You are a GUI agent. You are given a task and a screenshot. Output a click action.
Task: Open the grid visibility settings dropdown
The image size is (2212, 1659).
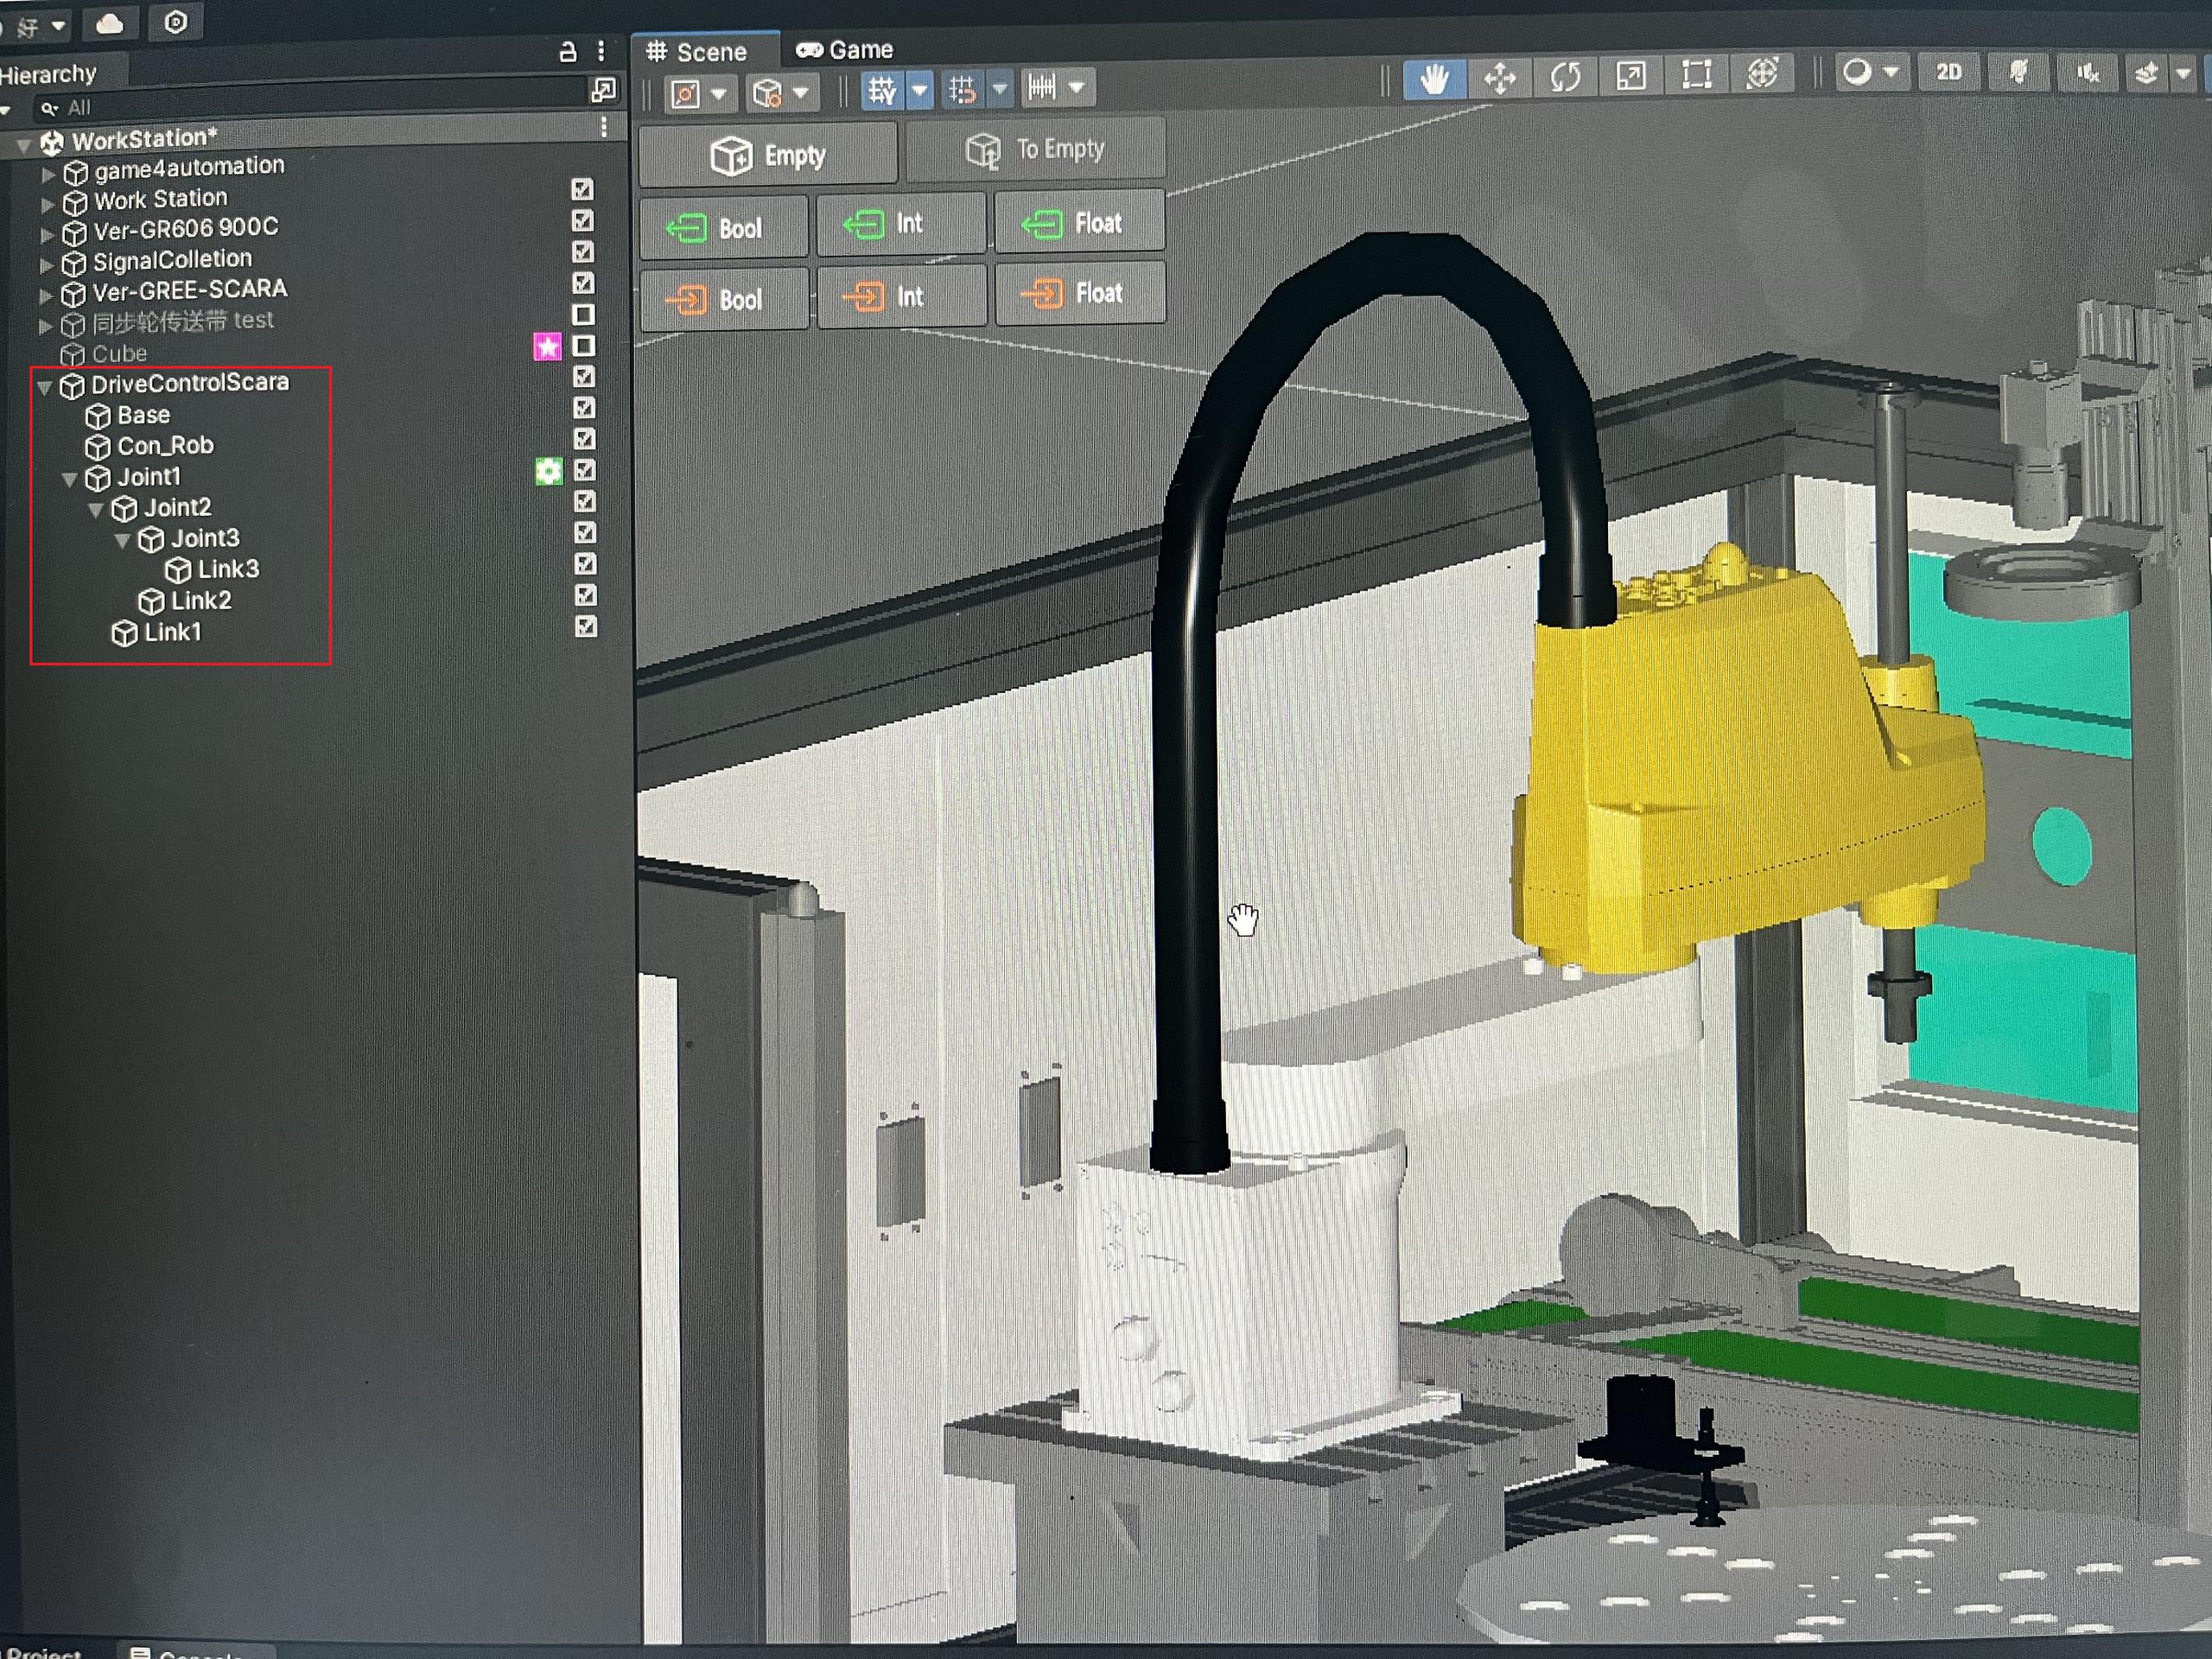point(920,89)
